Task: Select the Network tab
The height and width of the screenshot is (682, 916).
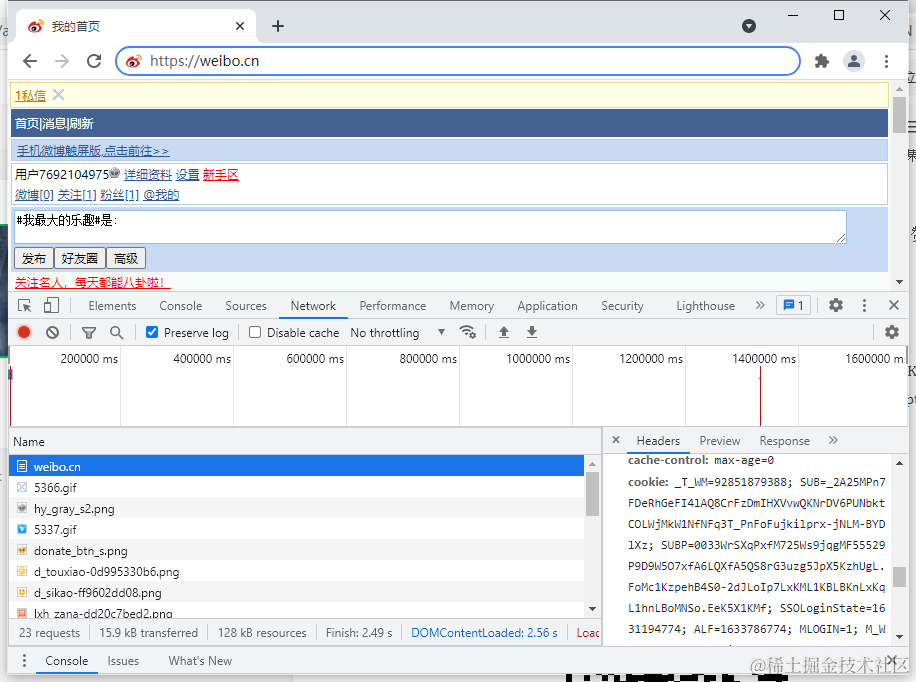Action: coord(313,306)
